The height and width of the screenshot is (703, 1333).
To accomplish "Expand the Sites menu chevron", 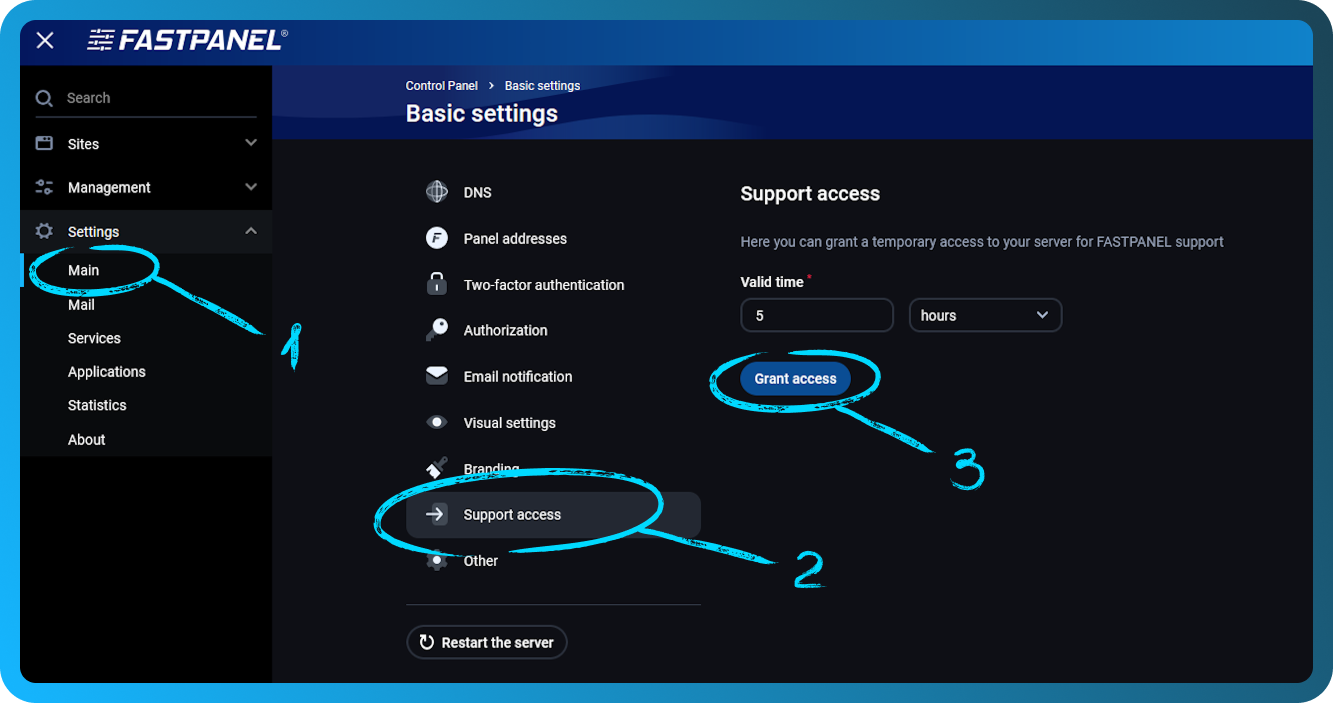I will 251,143.
